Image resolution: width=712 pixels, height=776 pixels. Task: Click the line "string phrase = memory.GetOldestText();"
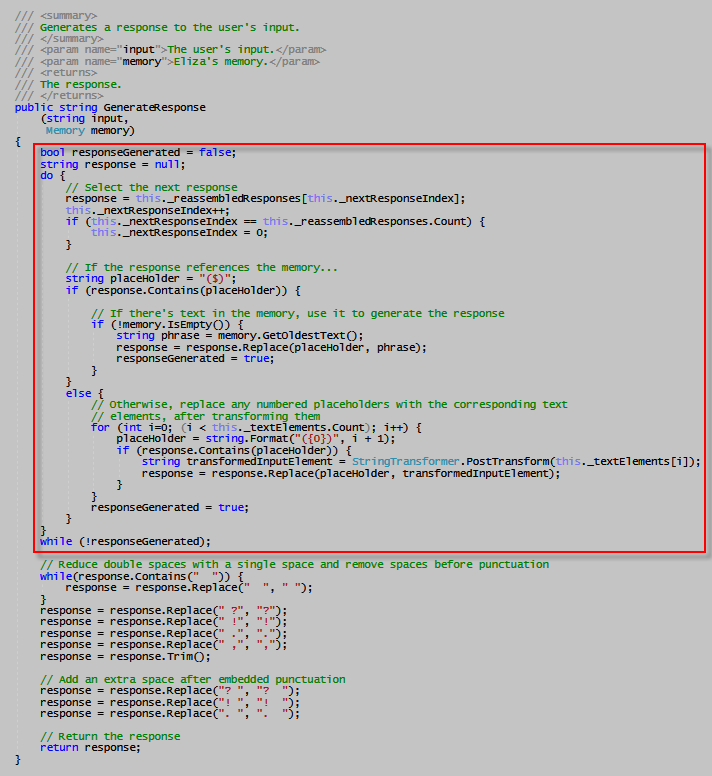point(240,336)
